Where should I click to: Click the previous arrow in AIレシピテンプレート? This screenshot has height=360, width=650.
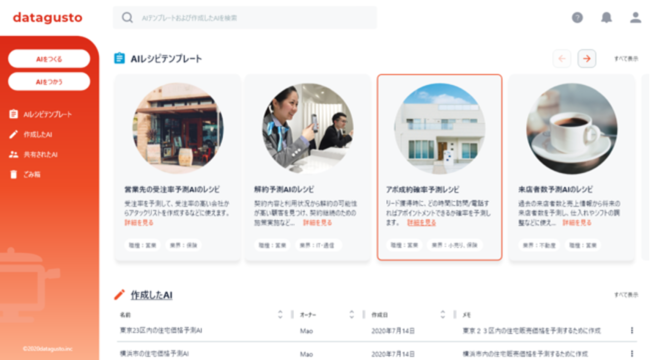(x=562, y=58)
